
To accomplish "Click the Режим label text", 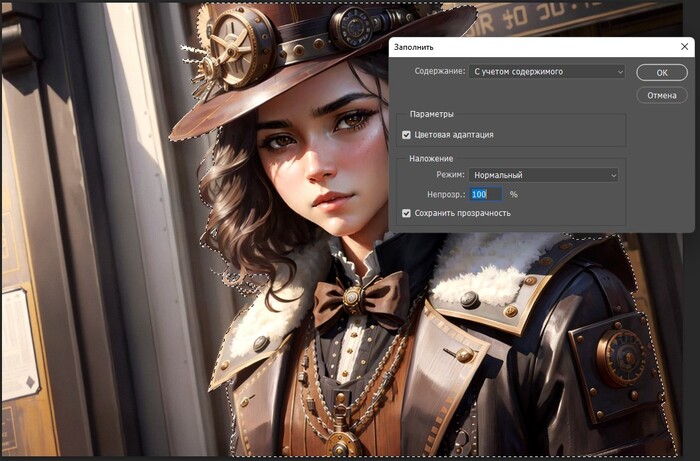I will pos(452,175).
